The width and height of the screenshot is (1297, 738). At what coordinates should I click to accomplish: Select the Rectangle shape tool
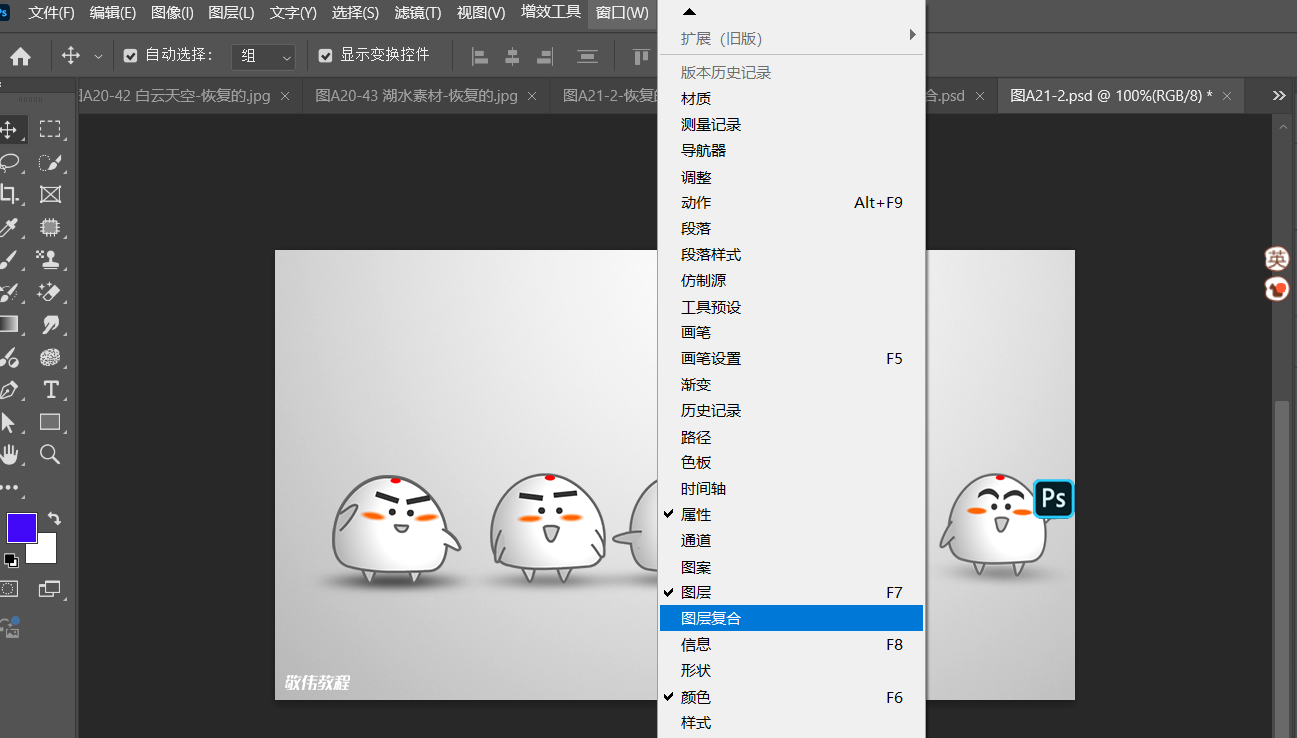pos(50,422)
